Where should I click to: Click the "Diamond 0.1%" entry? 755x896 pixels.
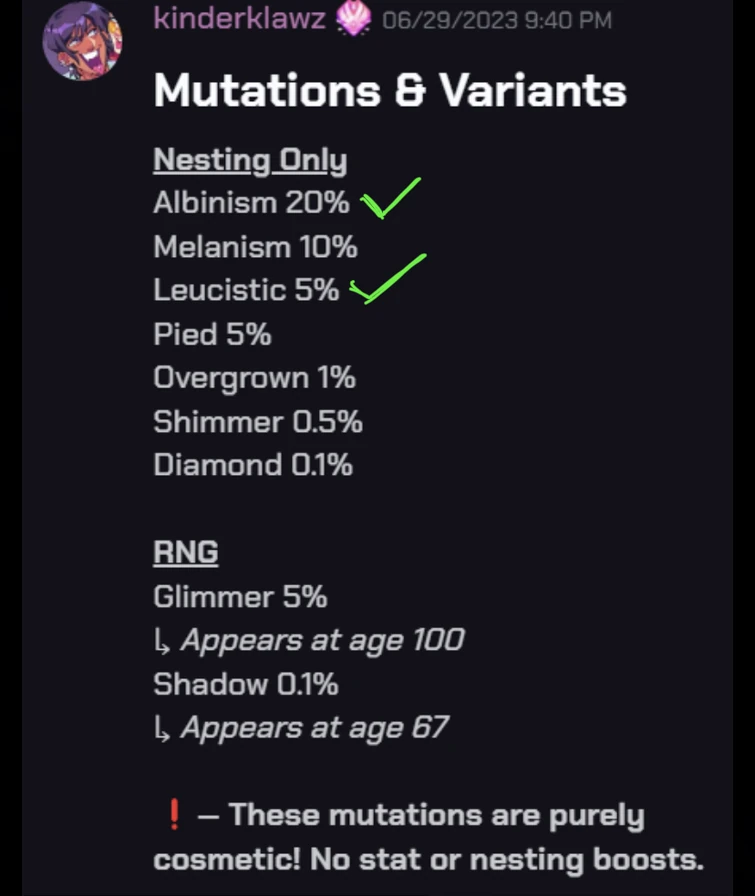point(252,465)
